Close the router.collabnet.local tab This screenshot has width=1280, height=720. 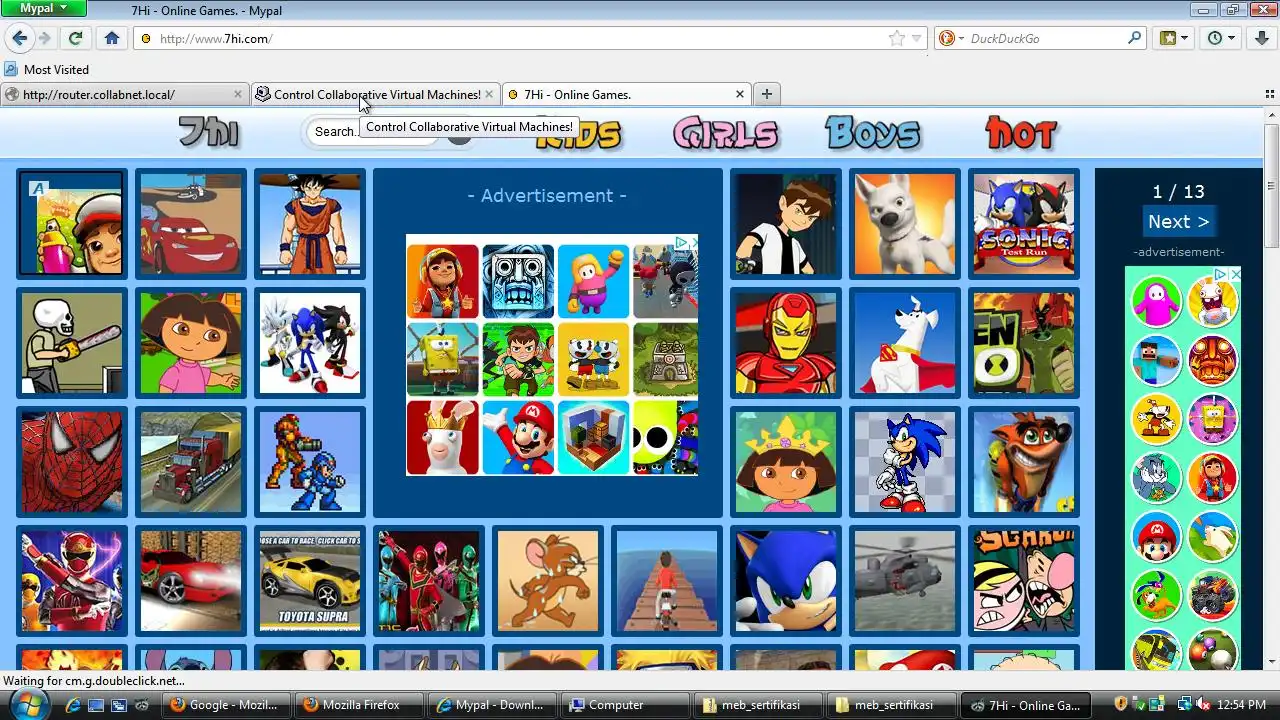237,94
